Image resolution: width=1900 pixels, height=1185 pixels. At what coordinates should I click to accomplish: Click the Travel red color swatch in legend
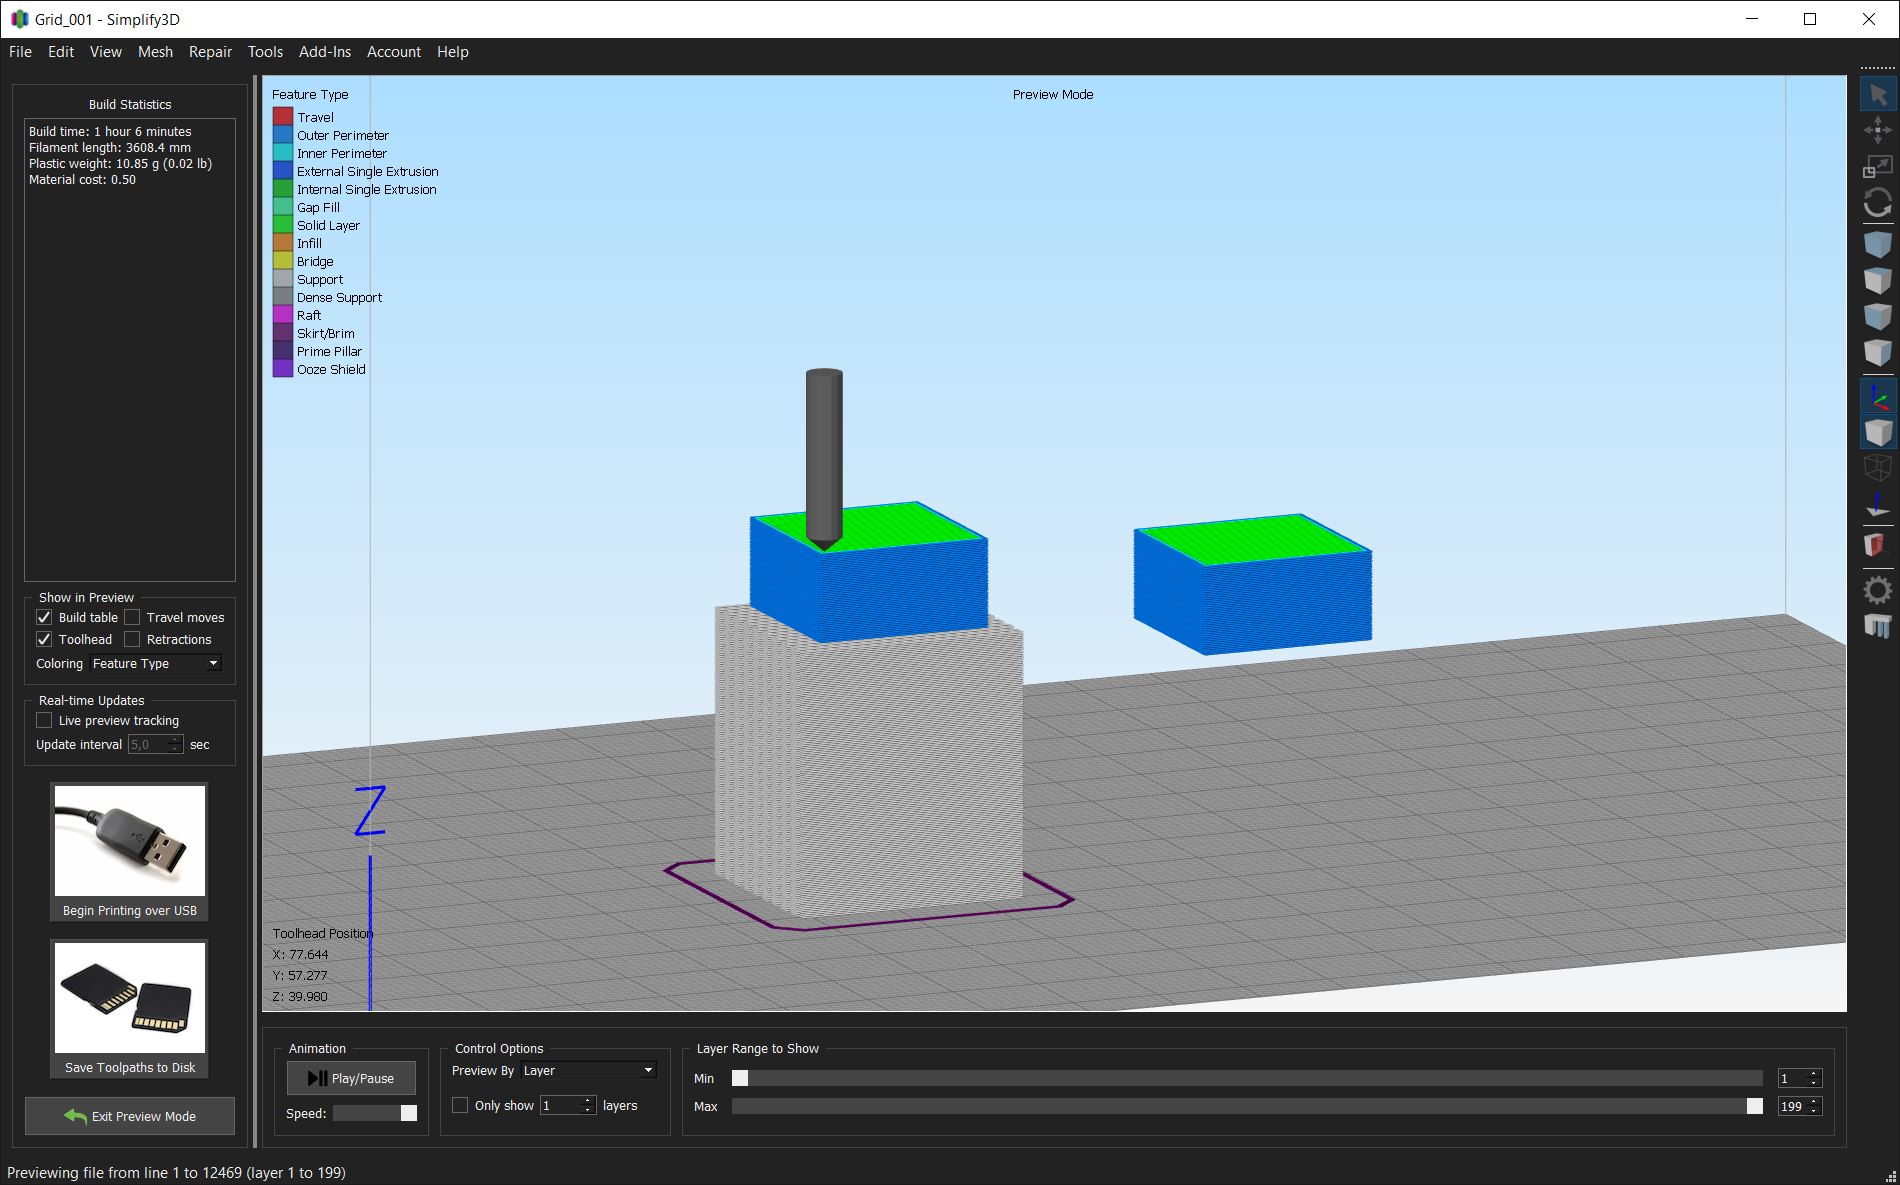(283, 117)
